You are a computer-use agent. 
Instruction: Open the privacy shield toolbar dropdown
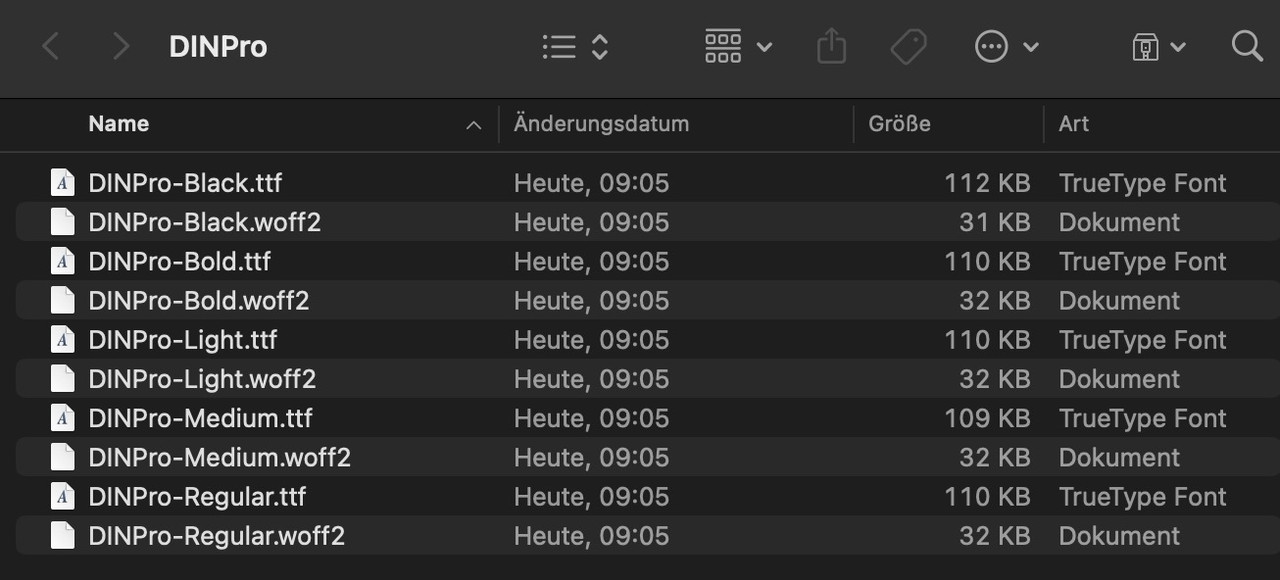1158,46
